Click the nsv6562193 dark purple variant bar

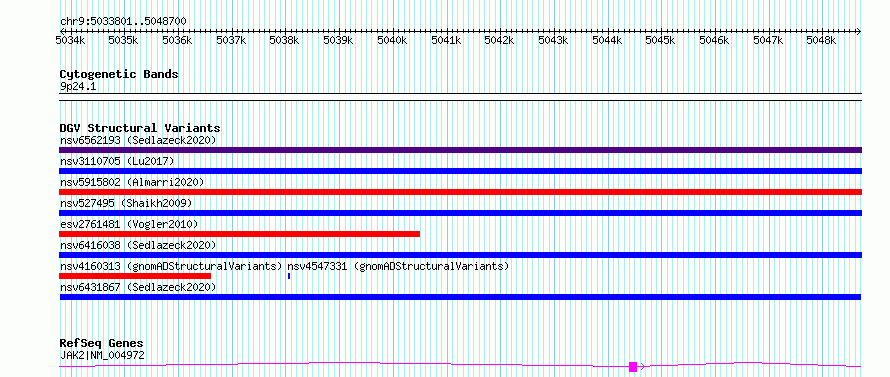tap(460, 150)
